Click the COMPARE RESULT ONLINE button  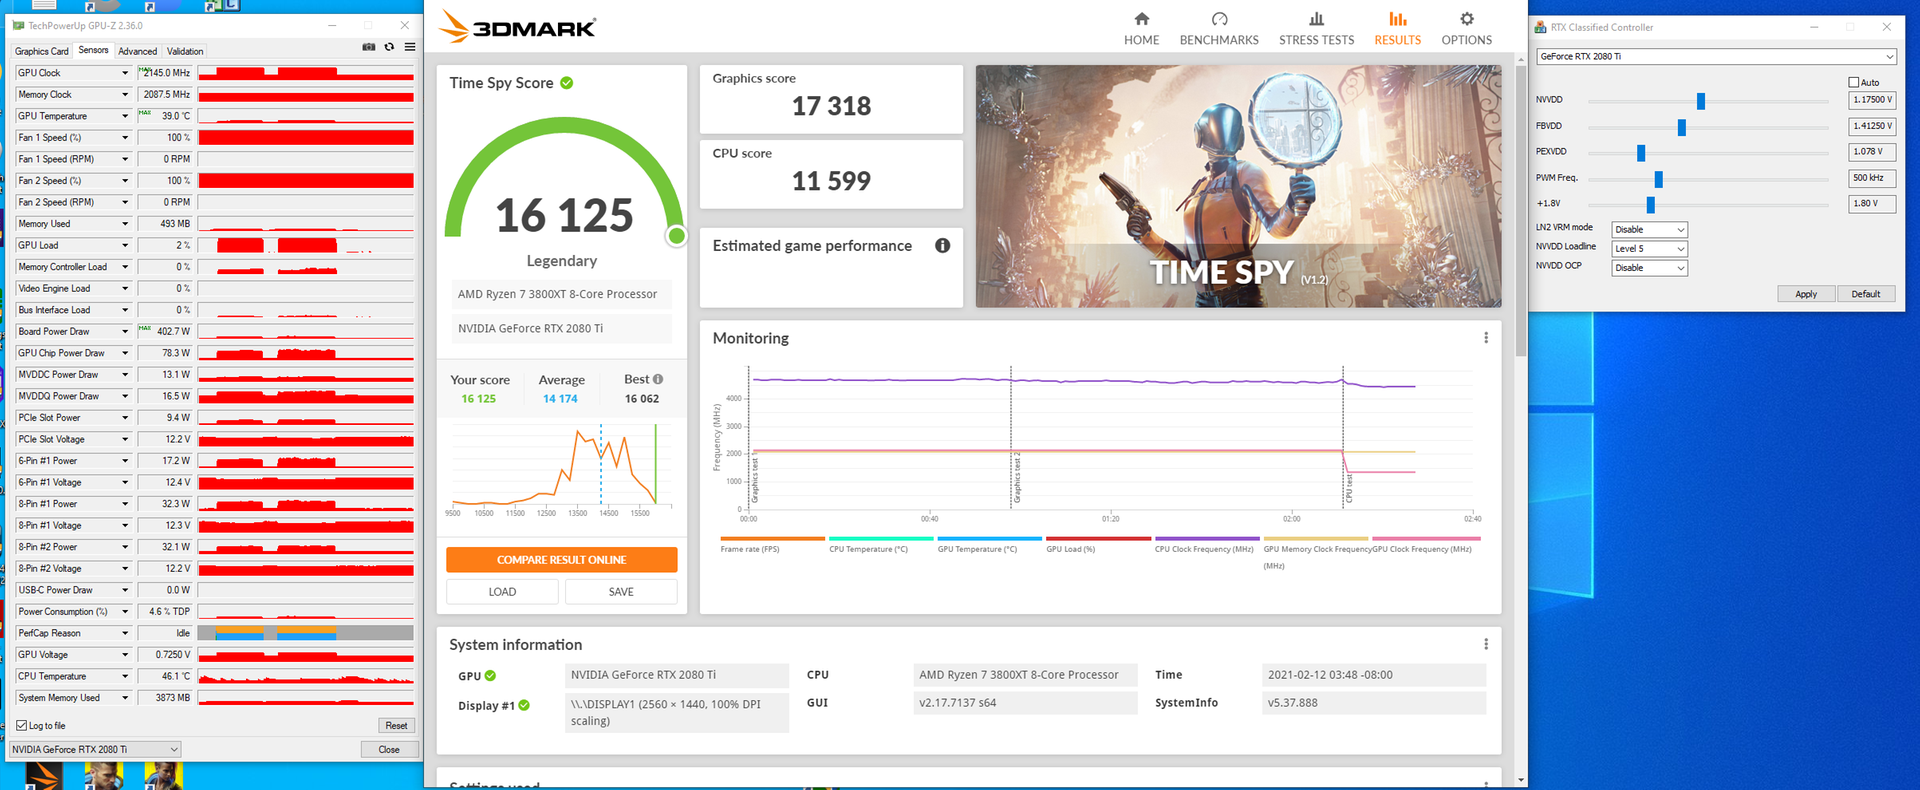point(562,560)
